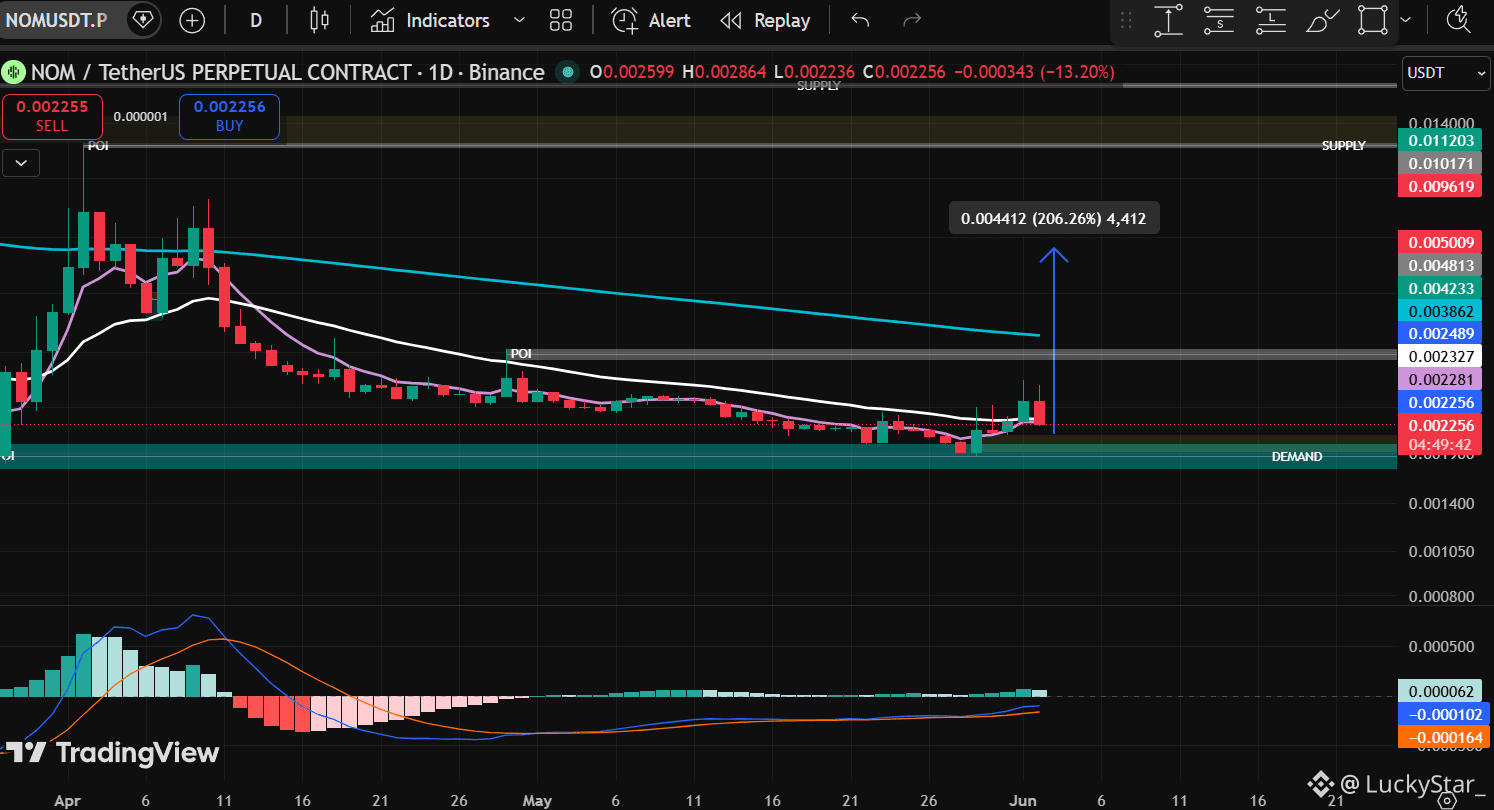This screenshot has width=1494, height=810.
Task: Click the latest red daily candle
Action: [1040, 412]
